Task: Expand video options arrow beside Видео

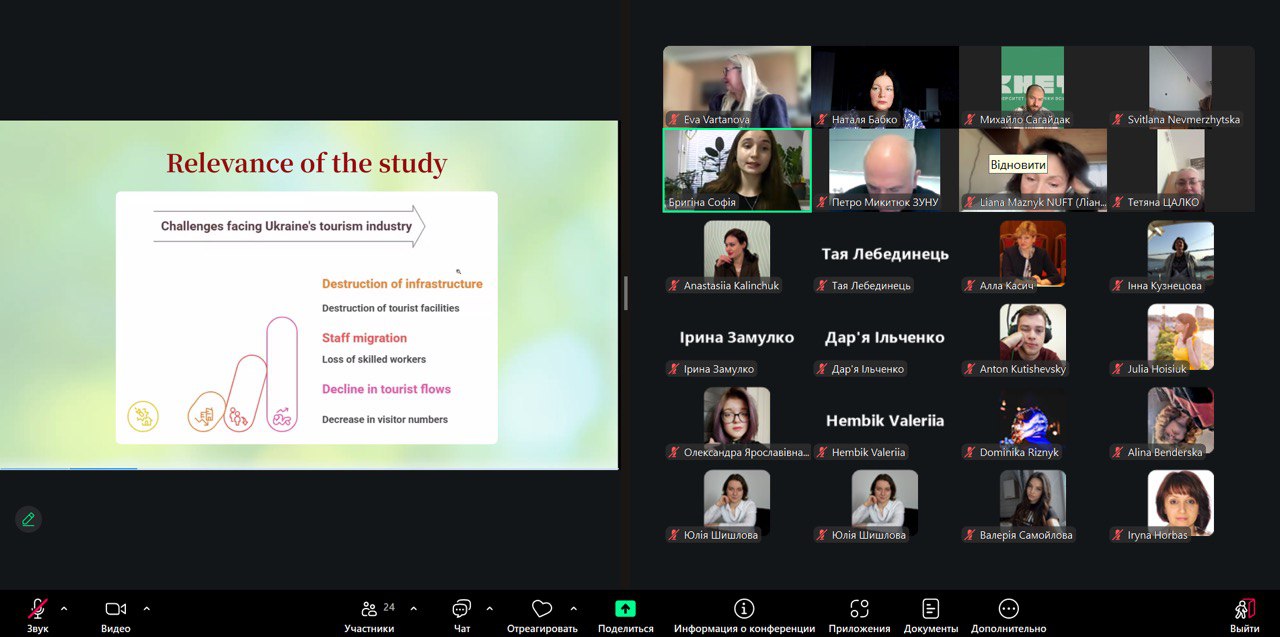Action: click(146, 608)
